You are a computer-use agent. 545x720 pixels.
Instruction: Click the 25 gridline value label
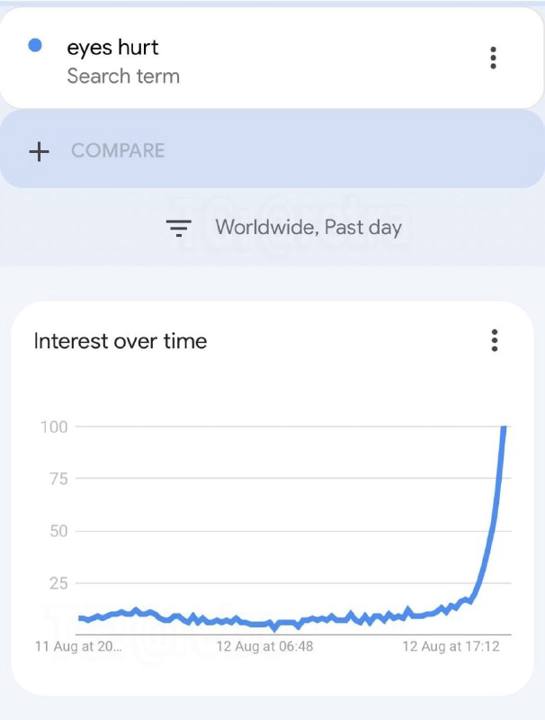click(x=59, y=584)
